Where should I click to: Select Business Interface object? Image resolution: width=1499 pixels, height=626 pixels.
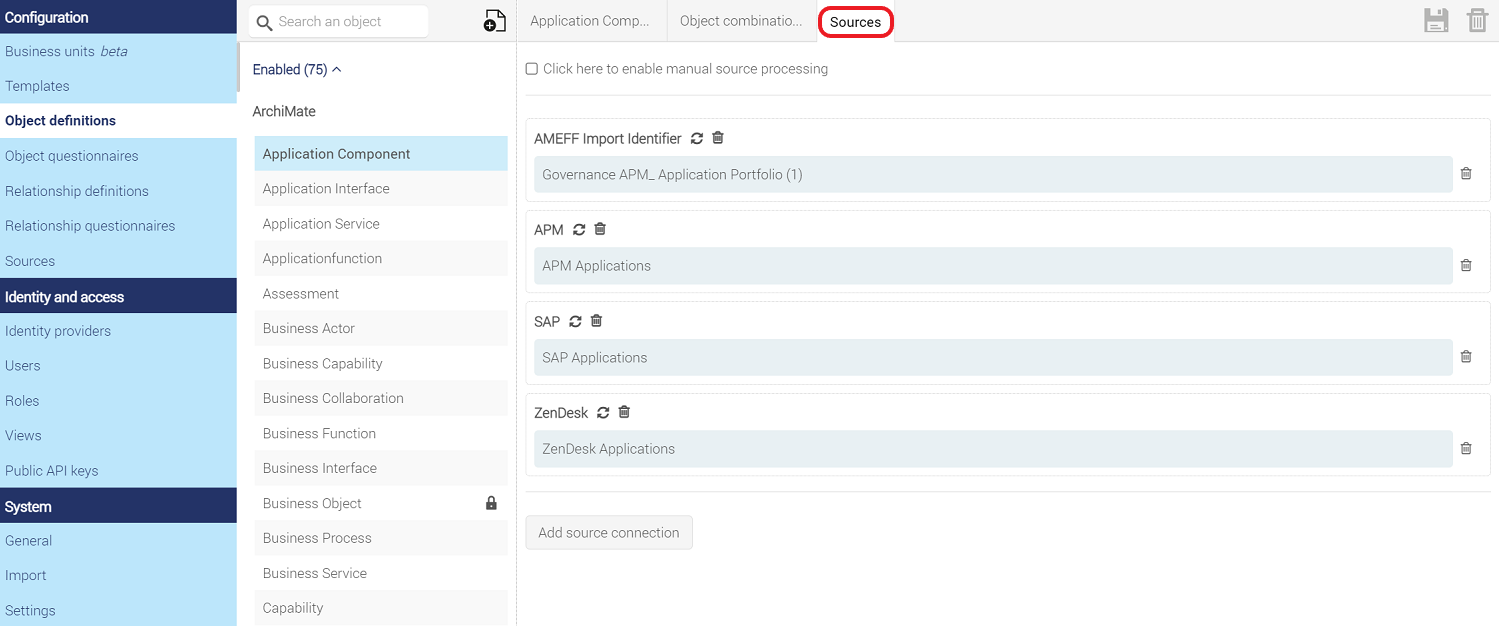(381, 468)
